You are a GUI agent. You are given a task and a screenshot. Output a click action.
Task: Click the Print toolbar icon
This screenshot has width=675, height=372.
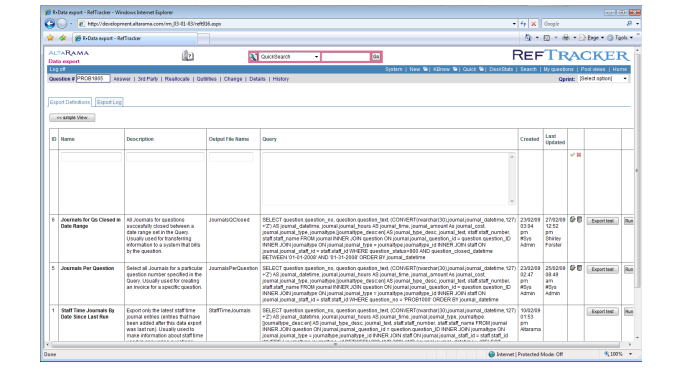point(566,38)
